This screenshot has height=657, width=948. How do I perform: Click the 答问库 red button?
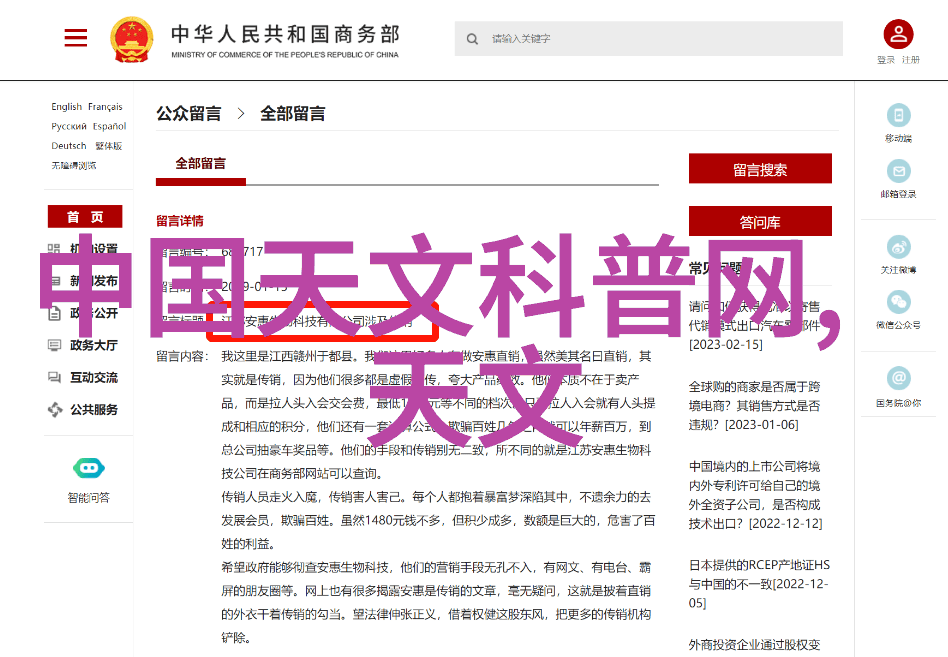tap(760, 221)
